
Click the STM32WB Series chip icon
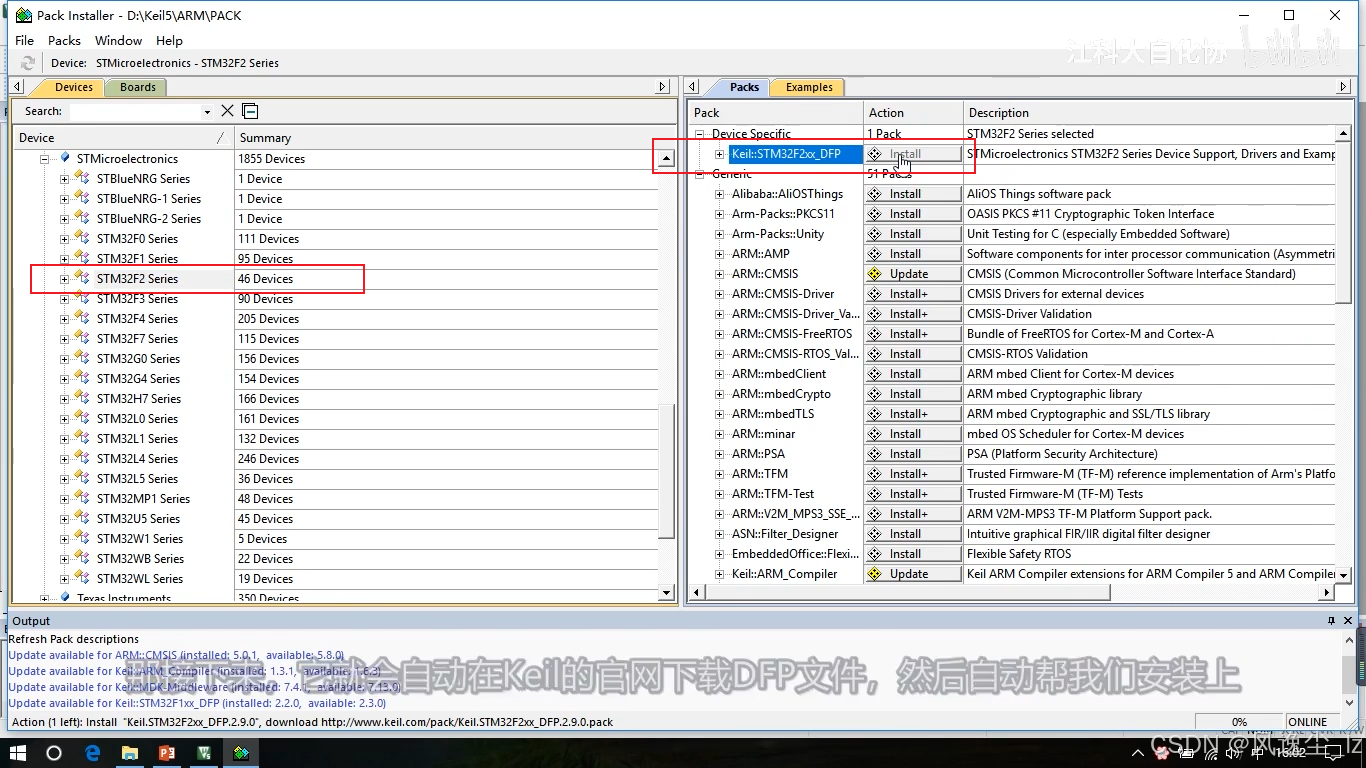tap(84, 559)
